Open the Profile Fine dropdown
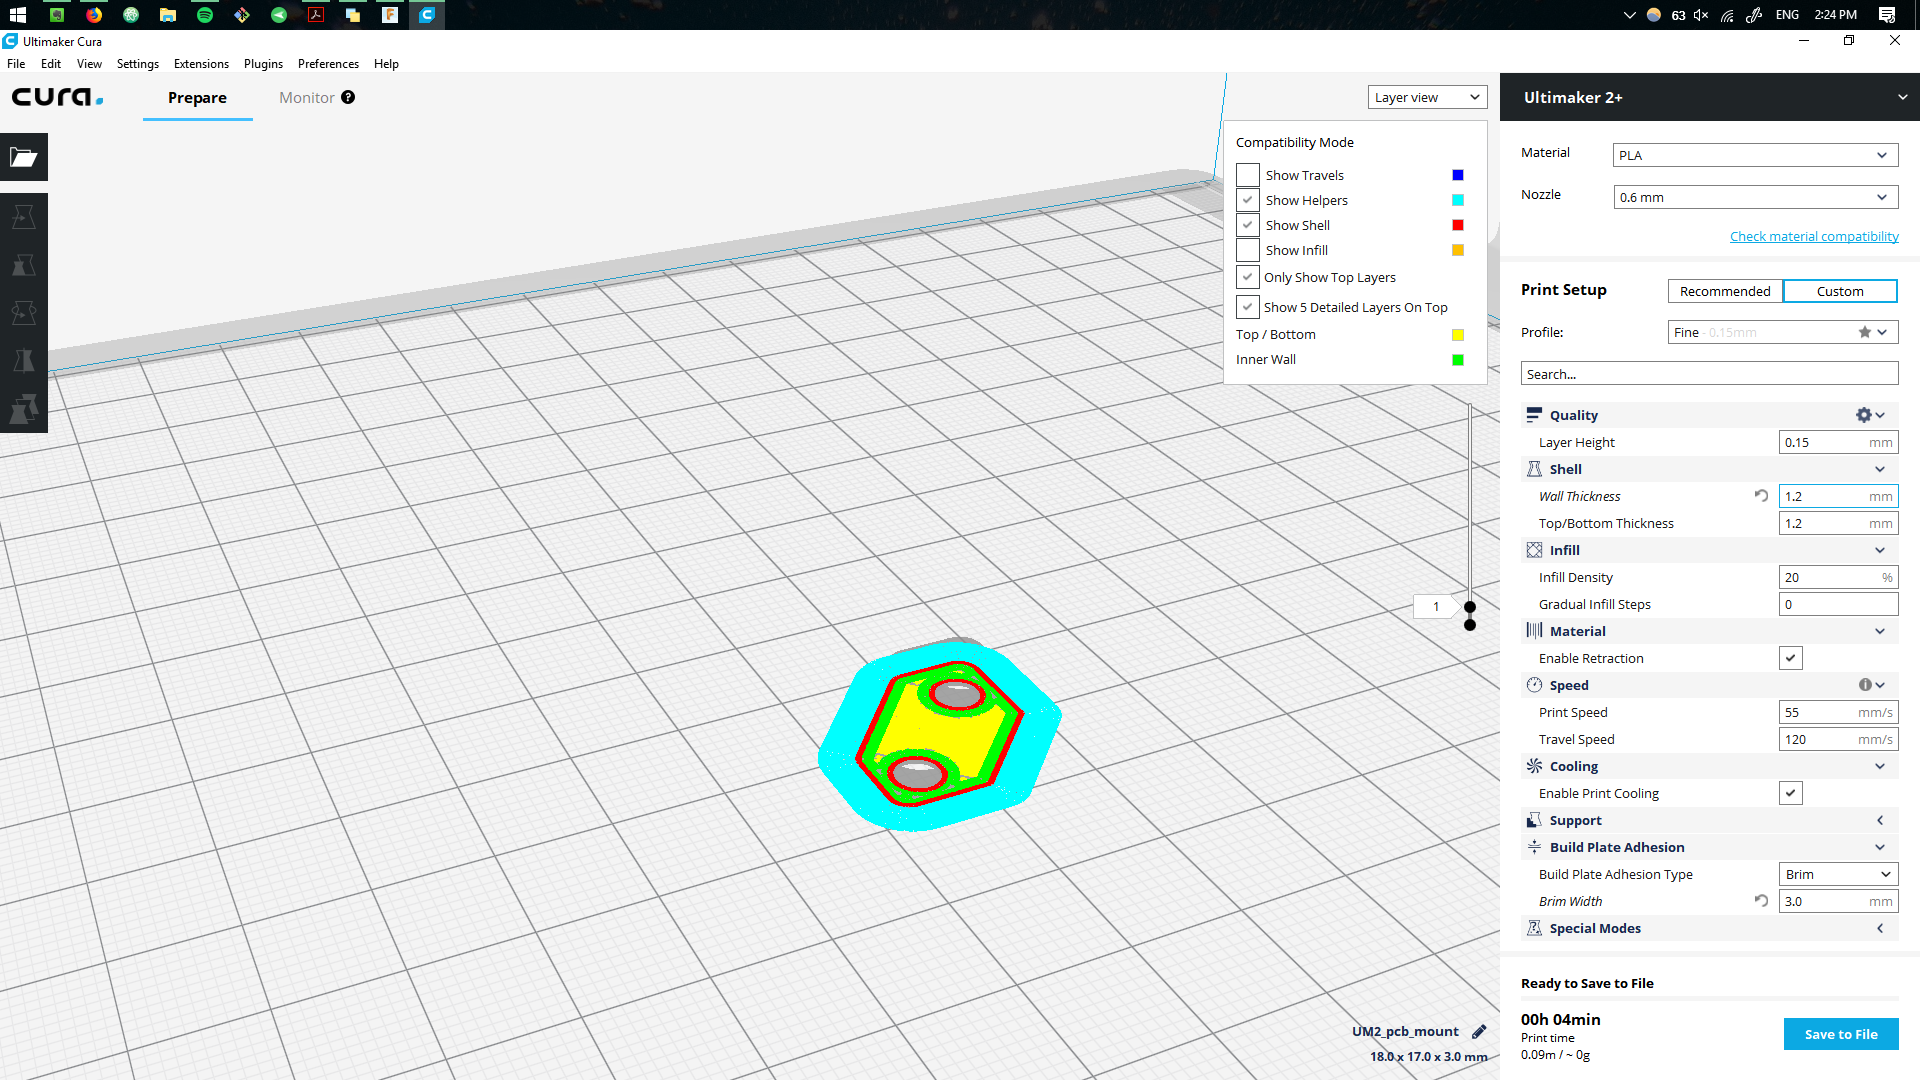This screenshot has width=1920, height=1080. click(1782, 332)
